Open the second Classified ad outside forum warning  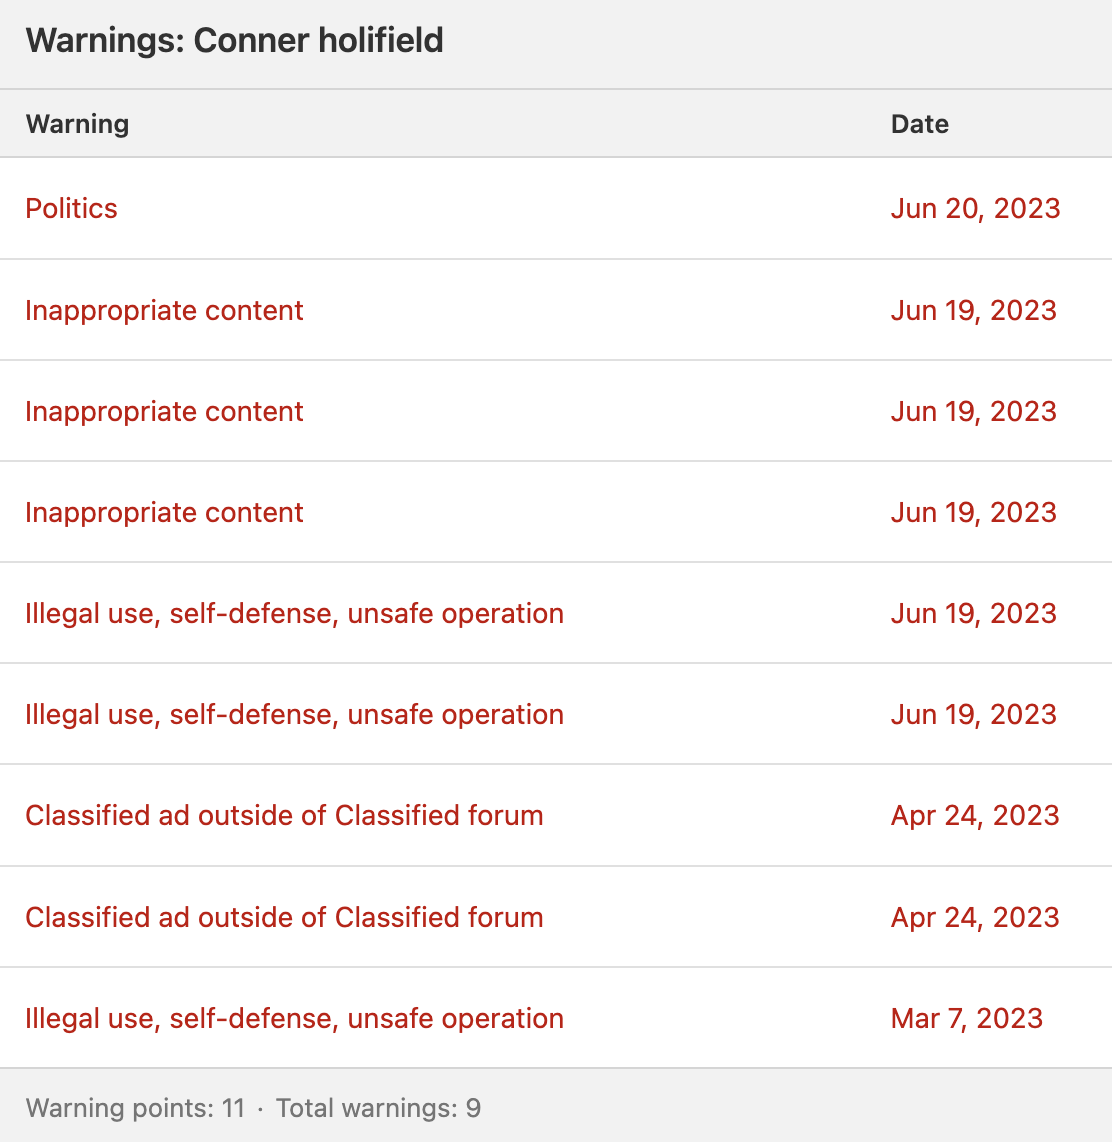coord(284,917)
